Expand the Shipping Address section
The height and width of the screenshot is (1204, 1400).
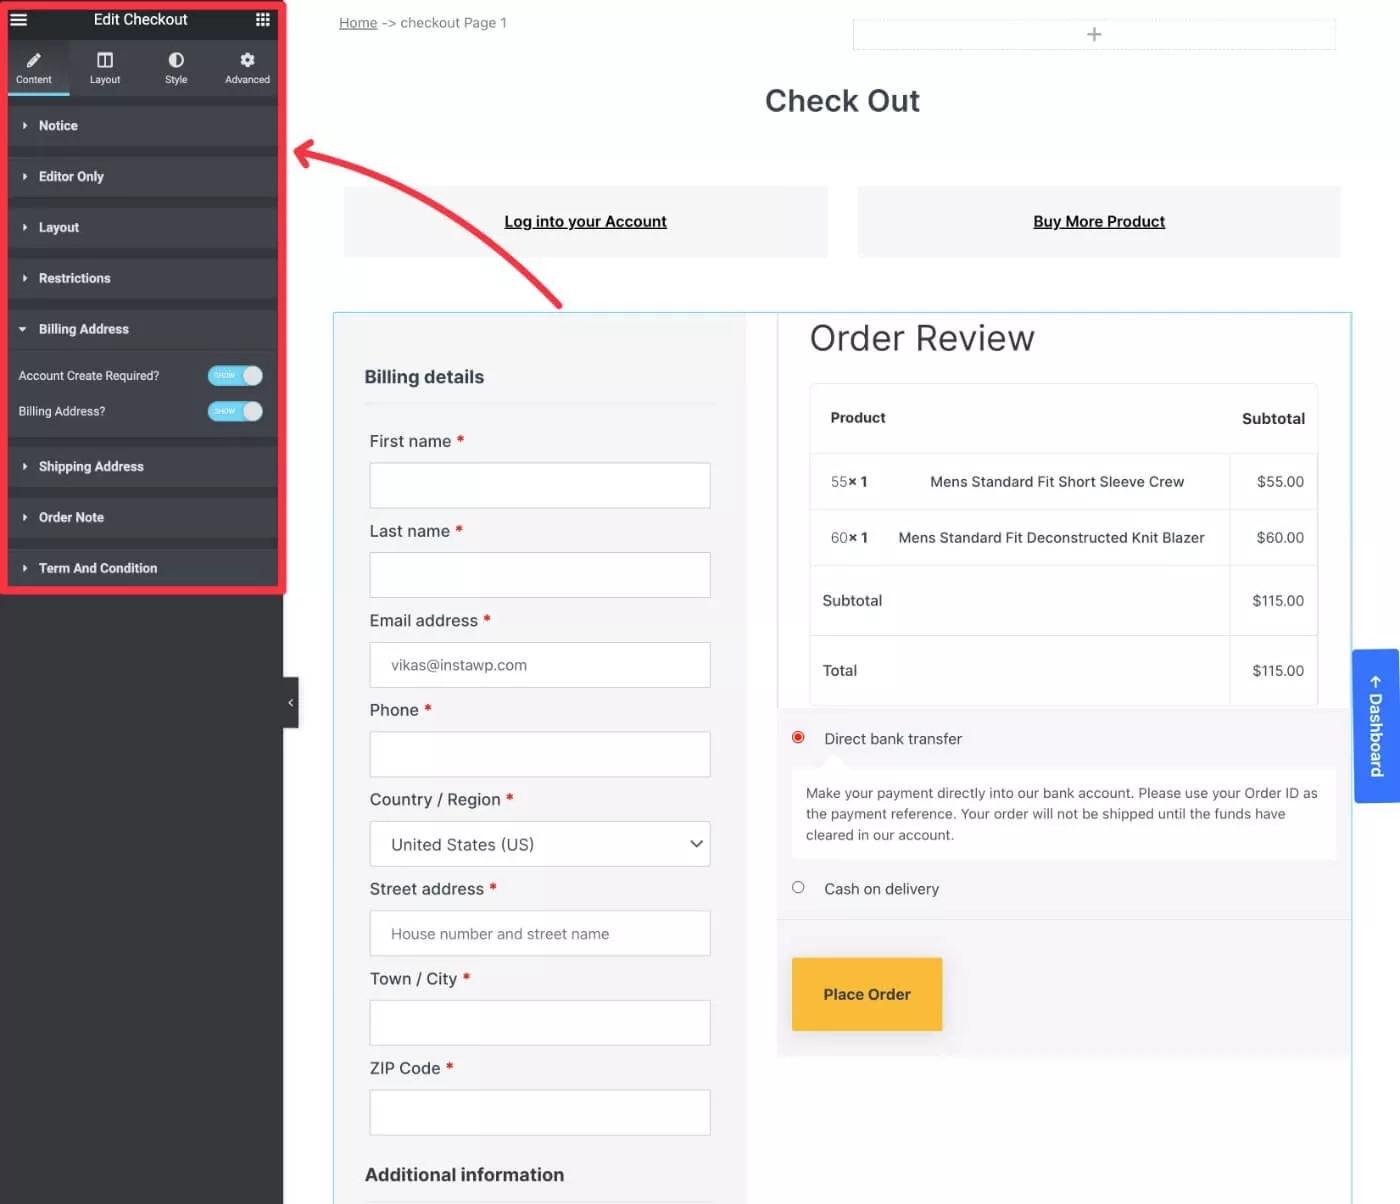[x=143, y=467]
